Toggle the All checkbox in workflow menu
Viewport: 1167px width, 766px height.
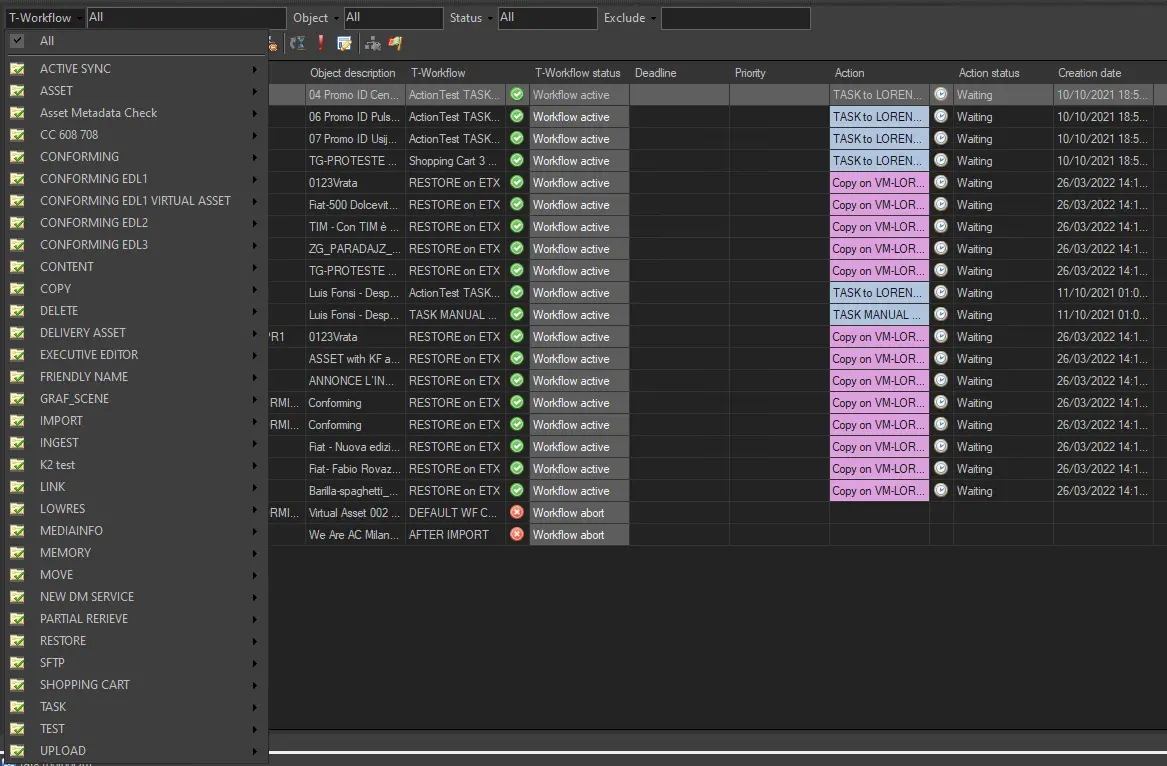click(17, 41)
